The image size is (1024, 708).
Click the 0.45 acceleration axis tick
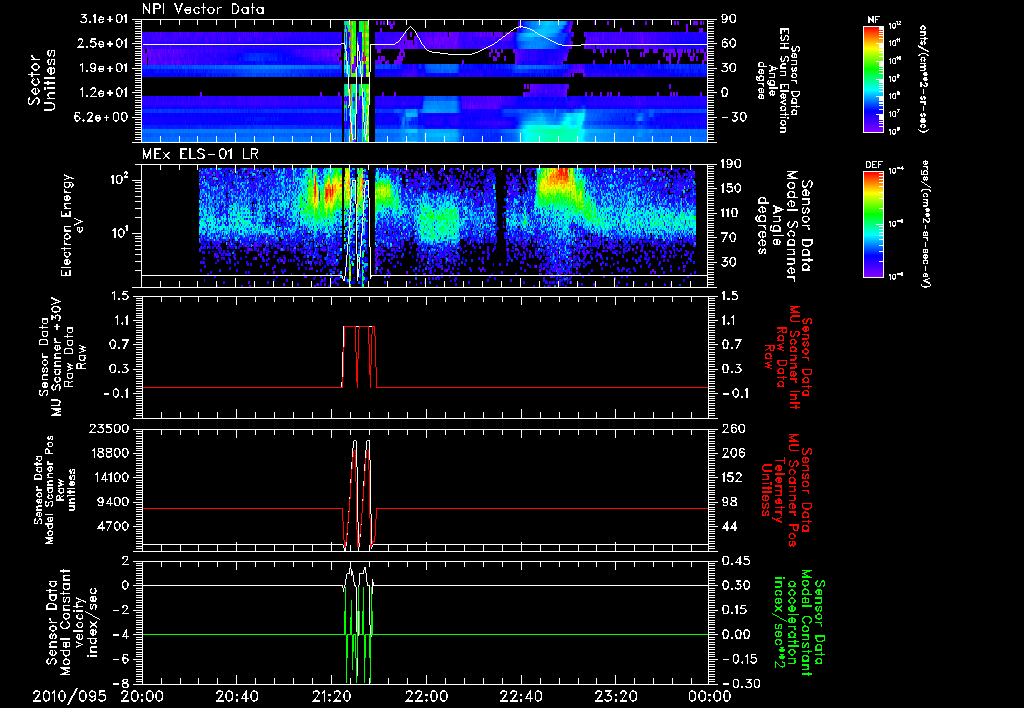735,560
